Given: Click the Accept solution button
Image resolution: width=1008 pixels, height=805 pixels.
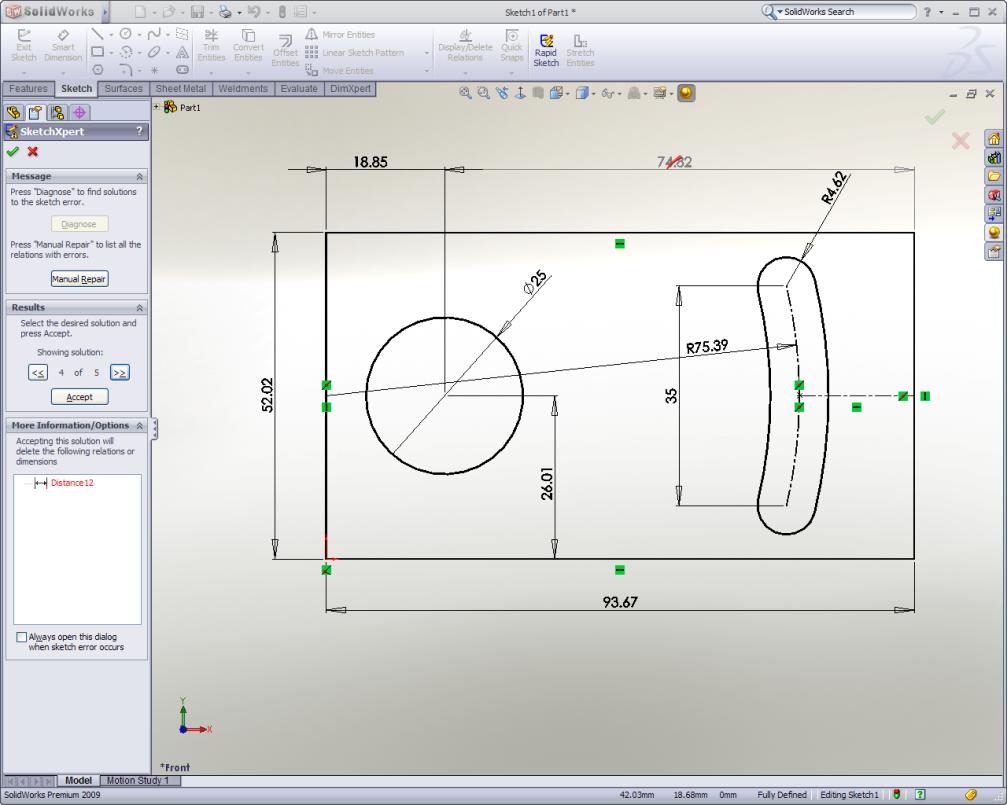Looking at the screenshot, I should pyautogui.click(x=80, y=397).
